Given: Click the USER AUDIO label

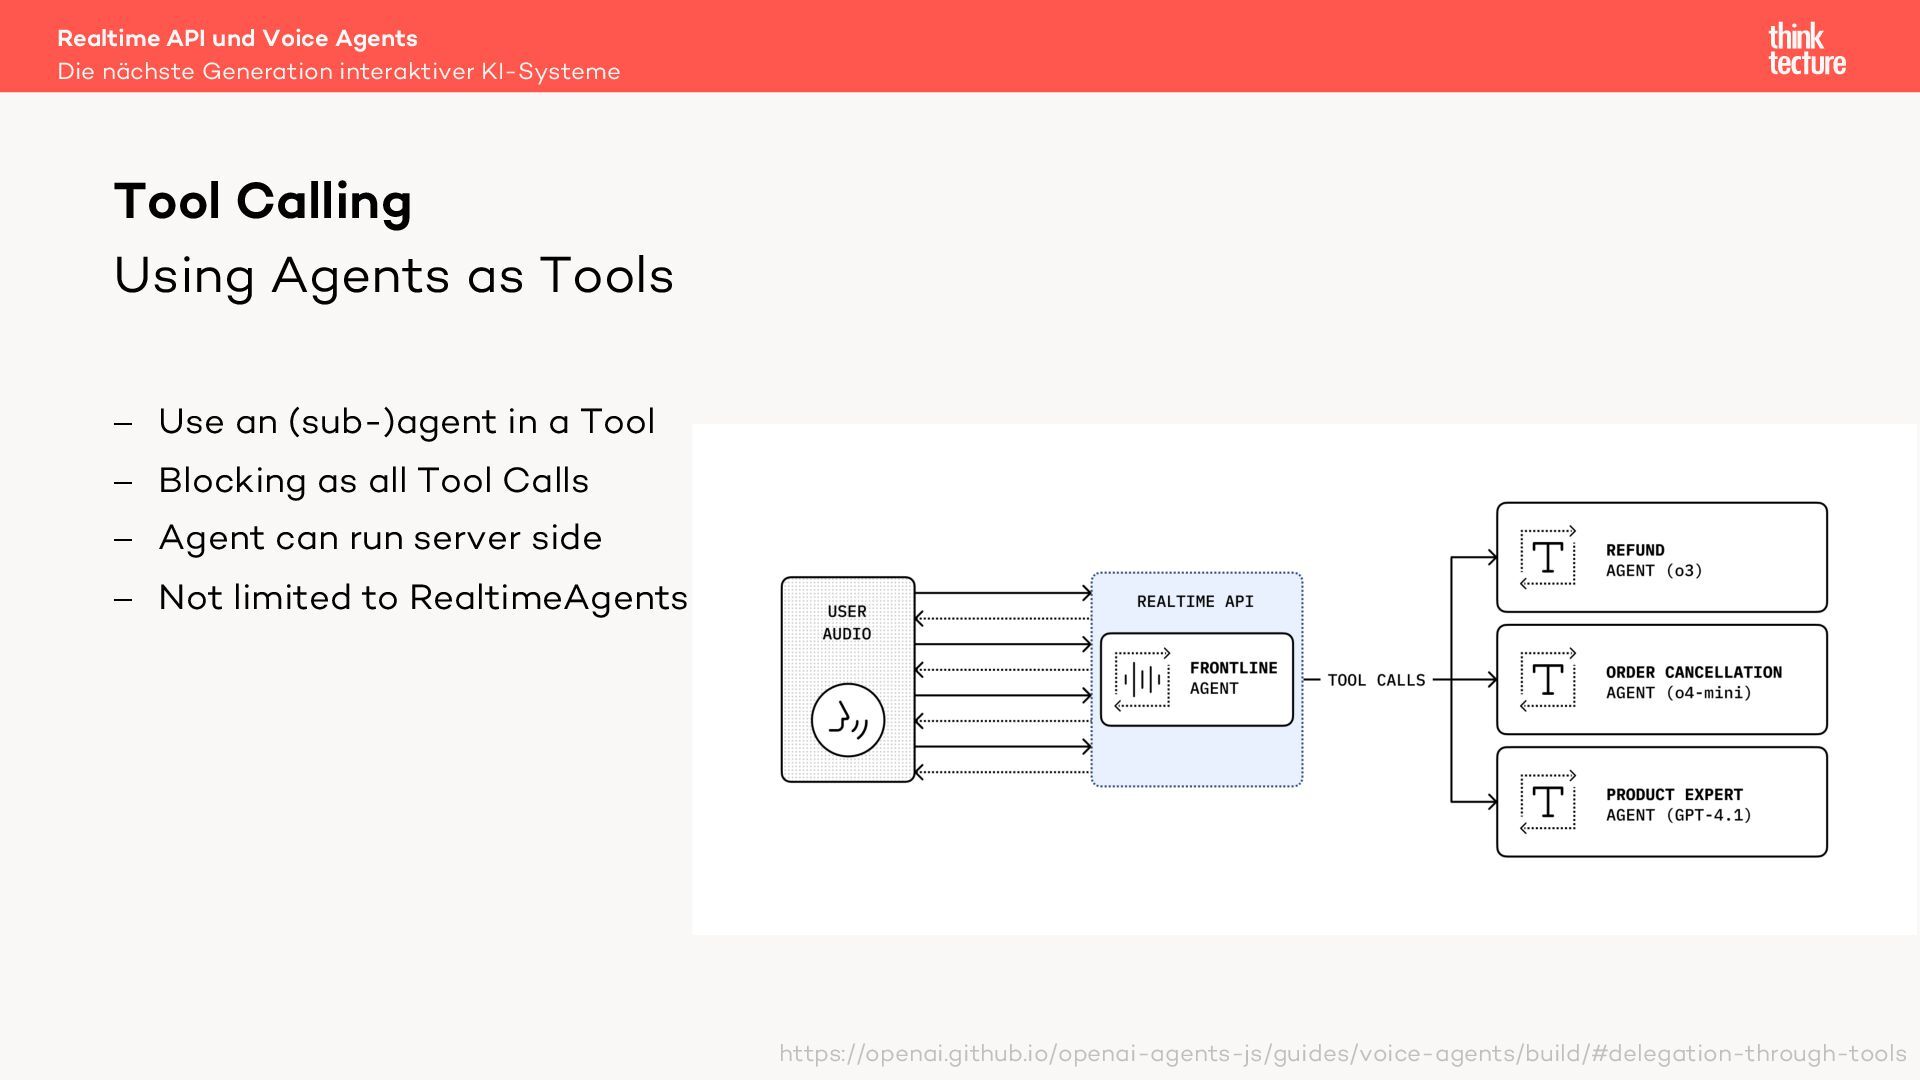Looking at the screenshot, I should [847, 622].
